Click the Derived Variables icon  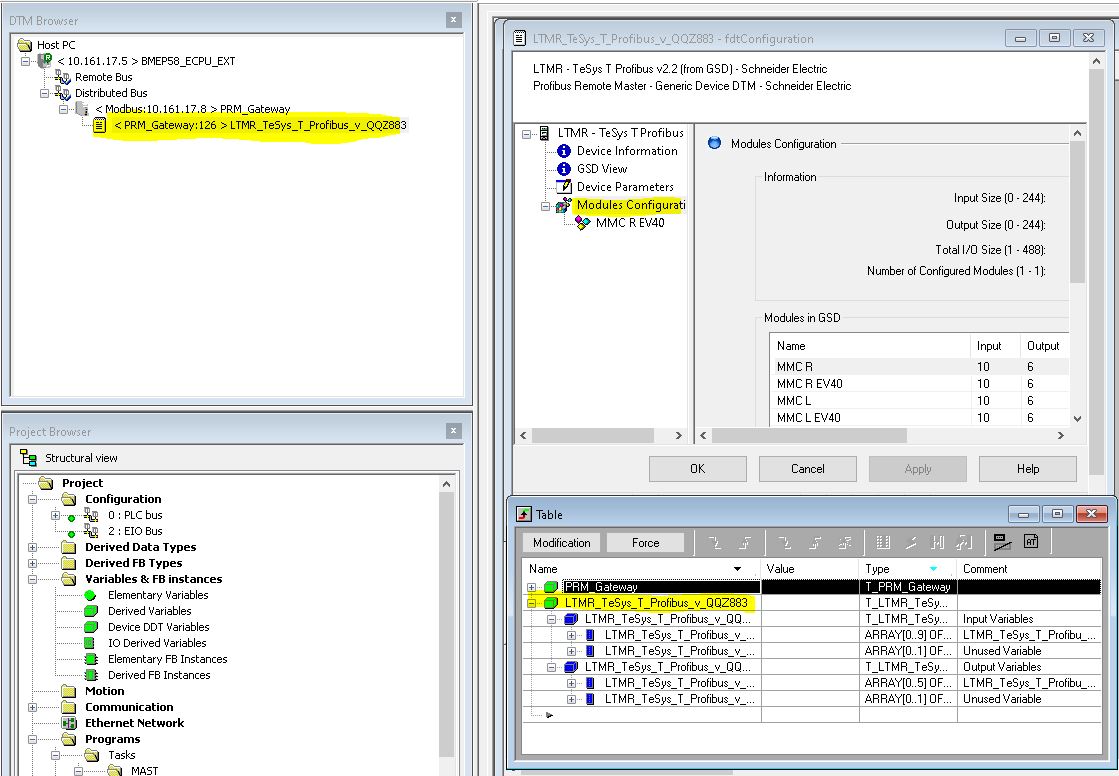point(91,611)
